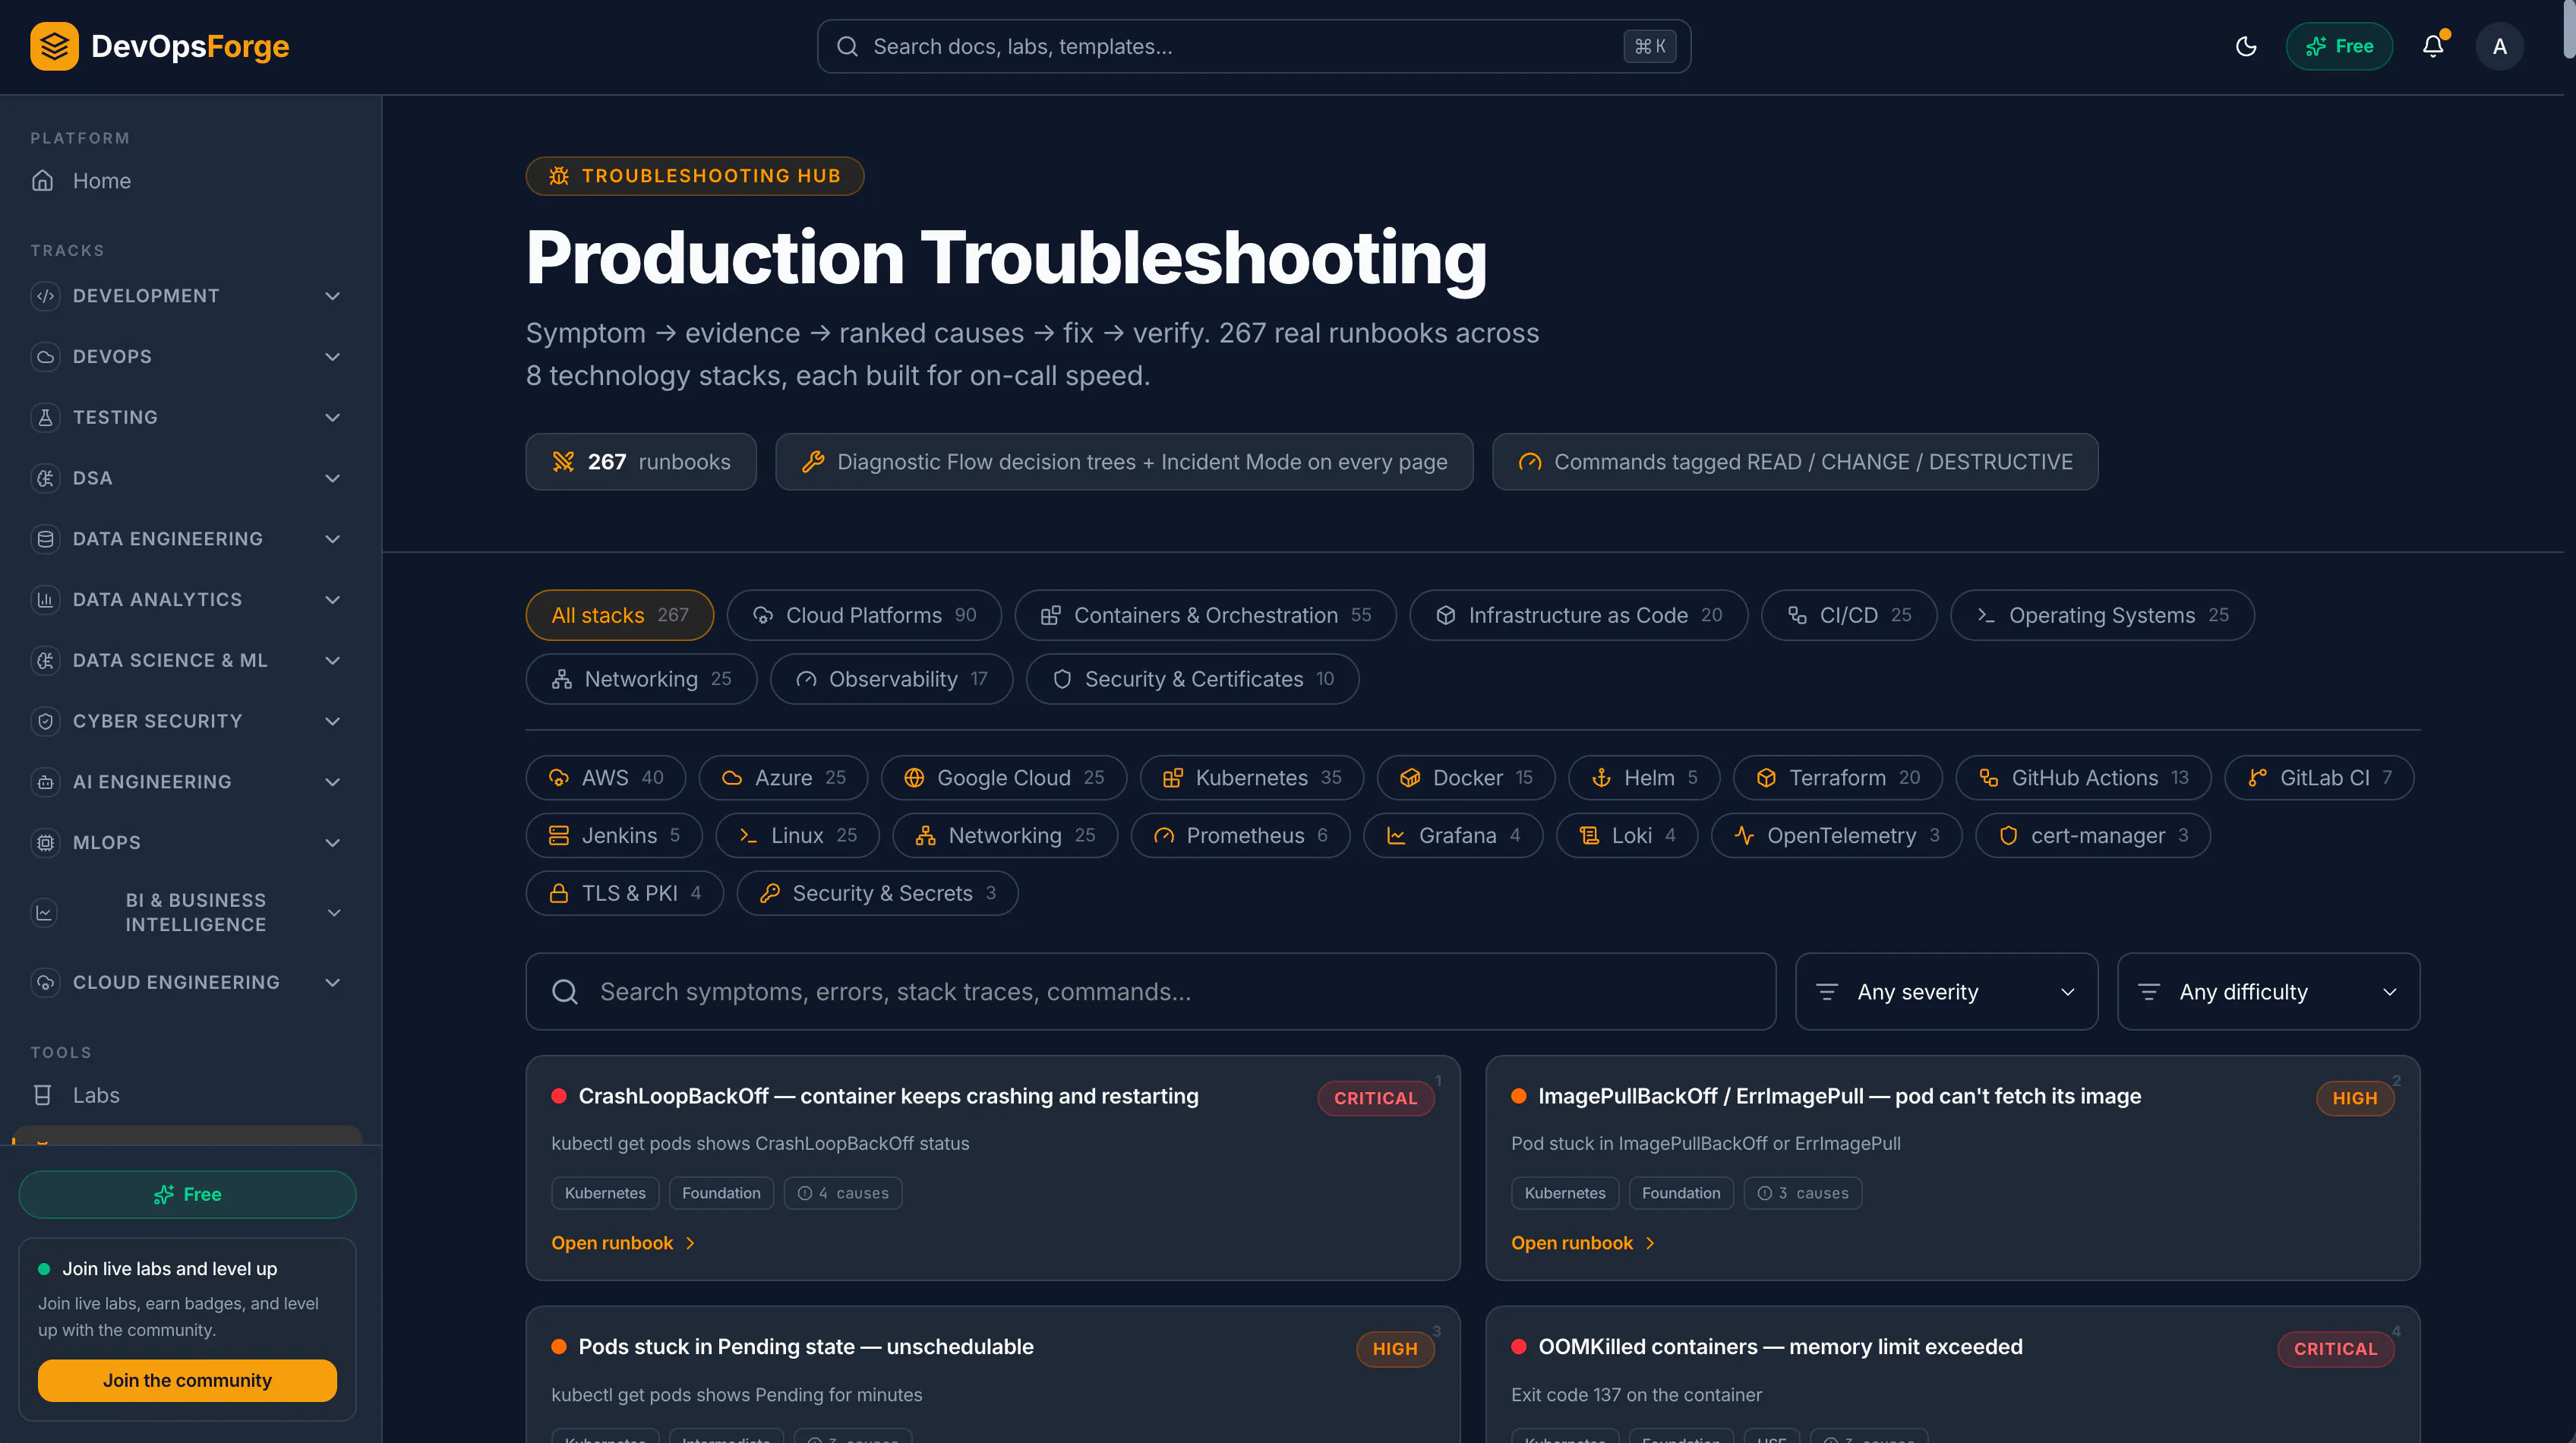The height and width of the screenshot is (1443, 2576).
Task: Select the All stacks filter tab
Action: (620, 615)
